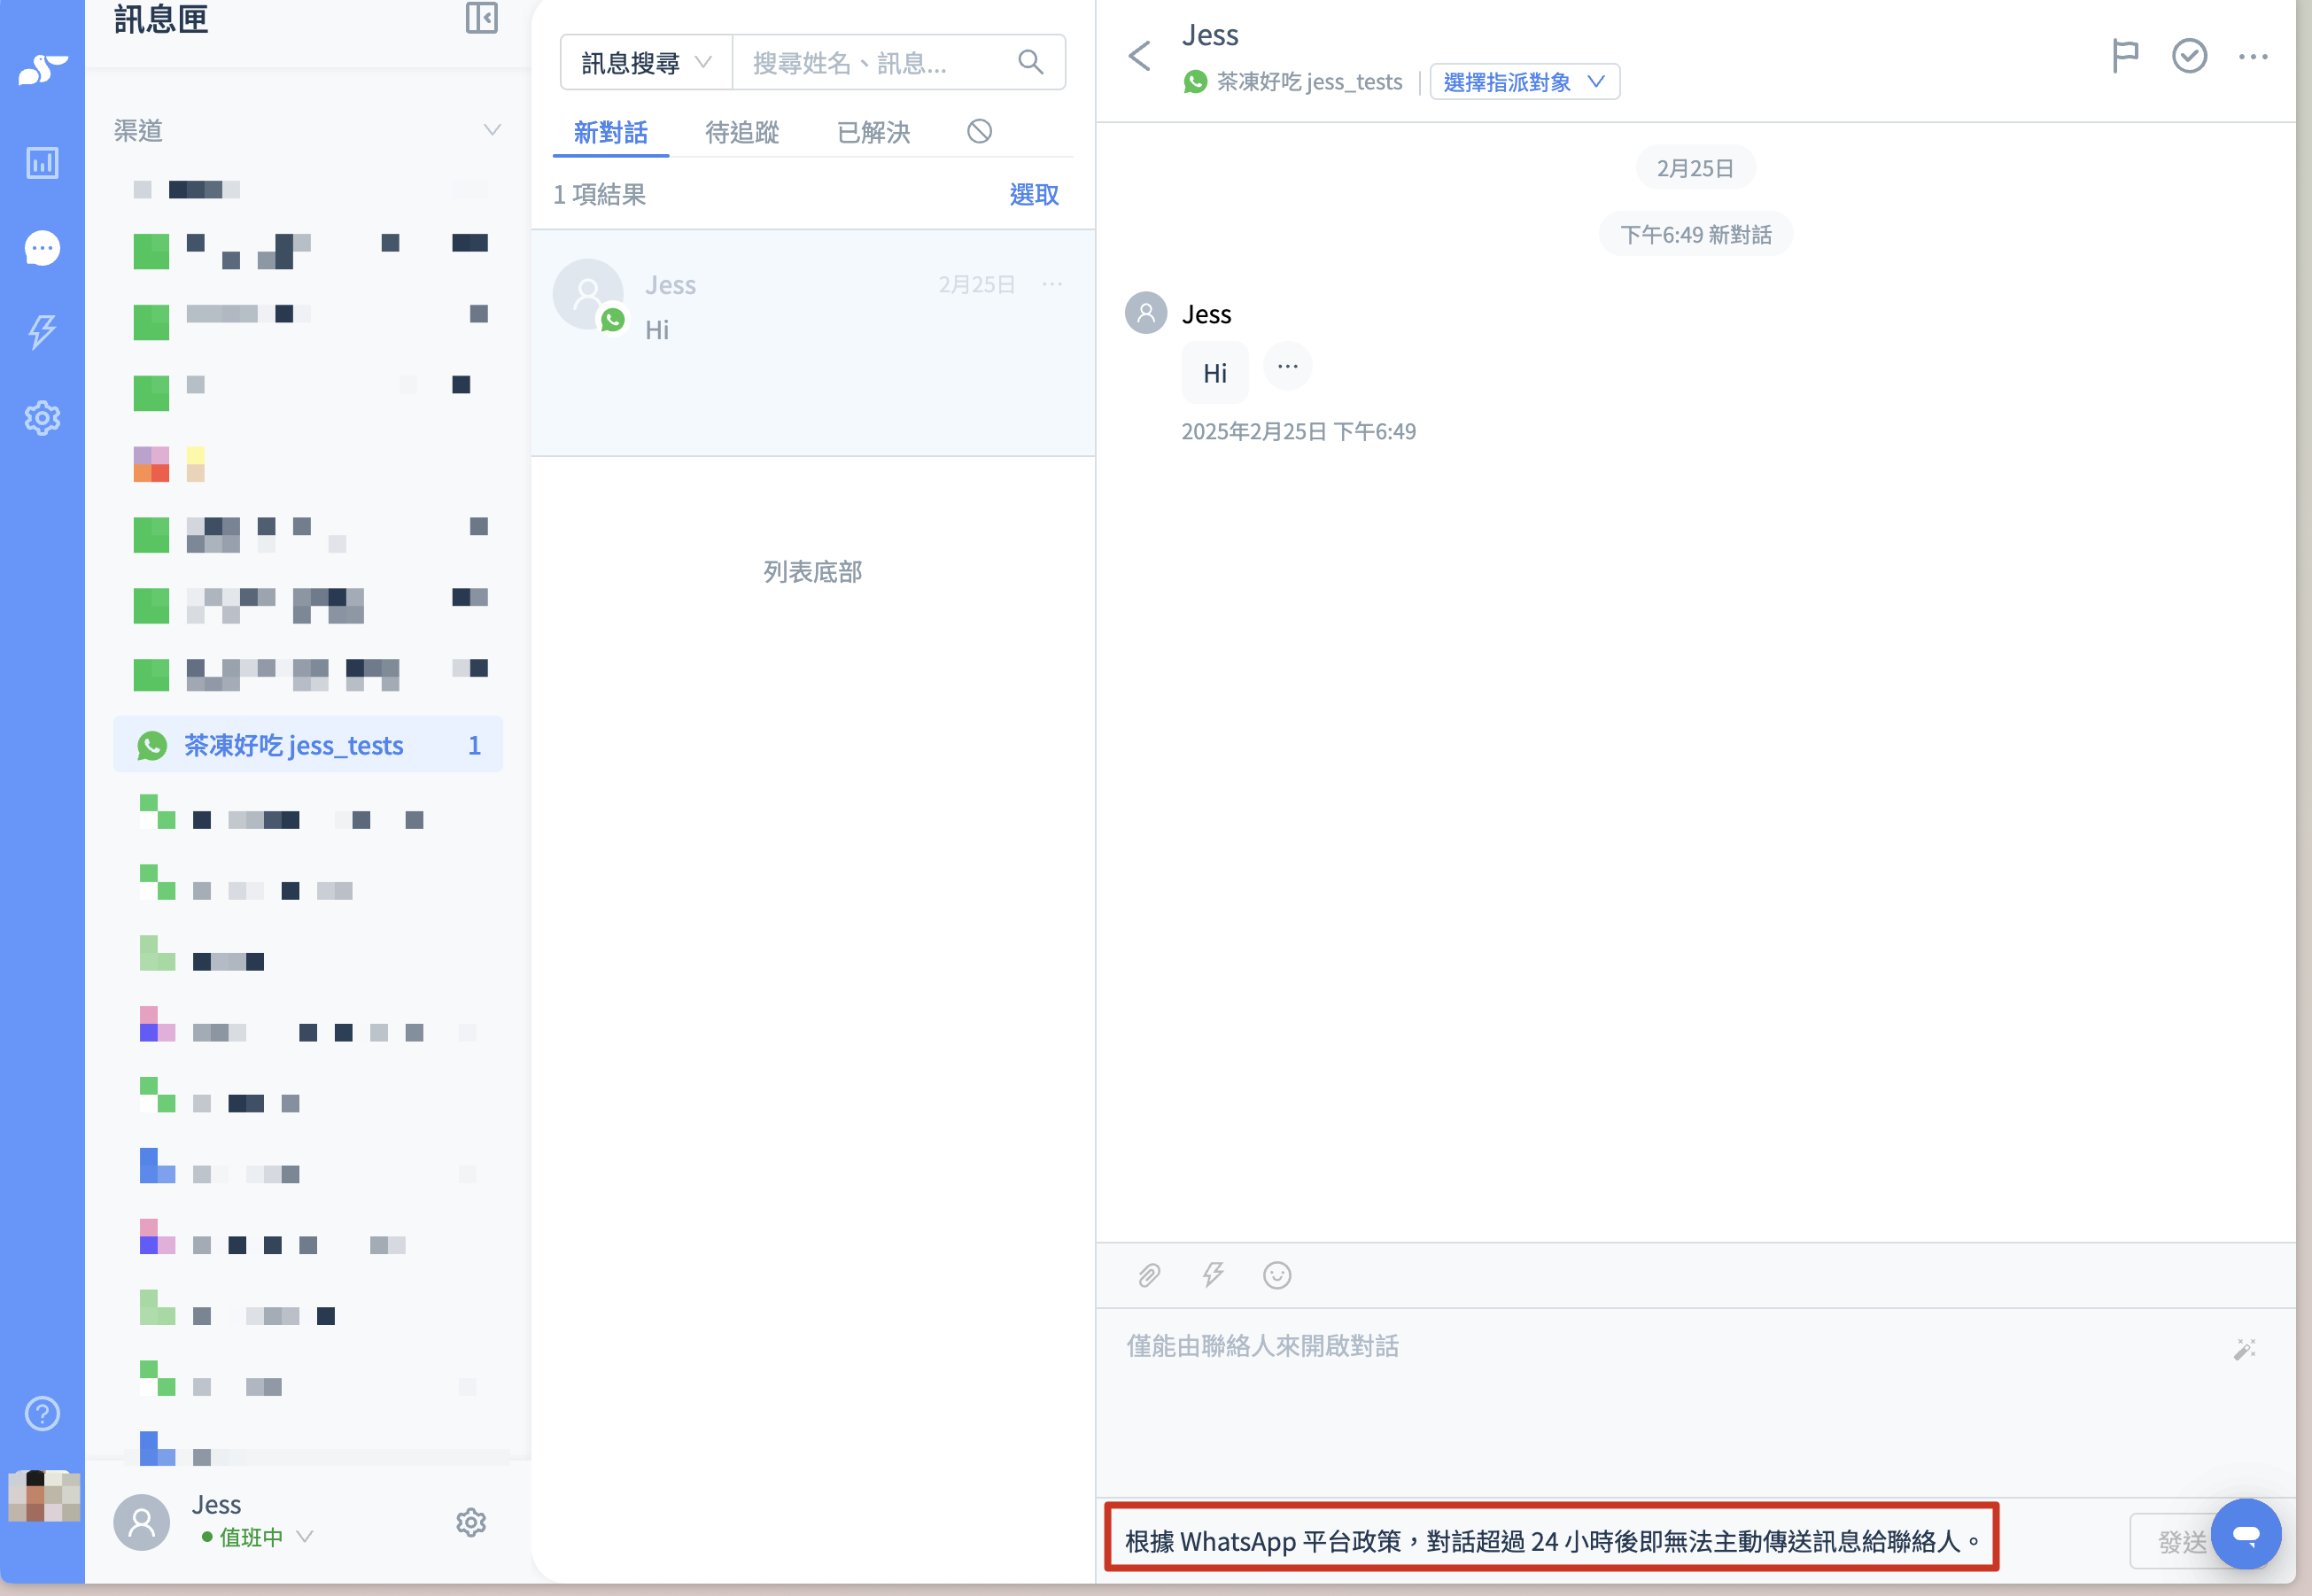Viewport: 2312px width, 1596px height.
Task: Open the attachment paperclip icon
Action: (x=1148, y=1274)
